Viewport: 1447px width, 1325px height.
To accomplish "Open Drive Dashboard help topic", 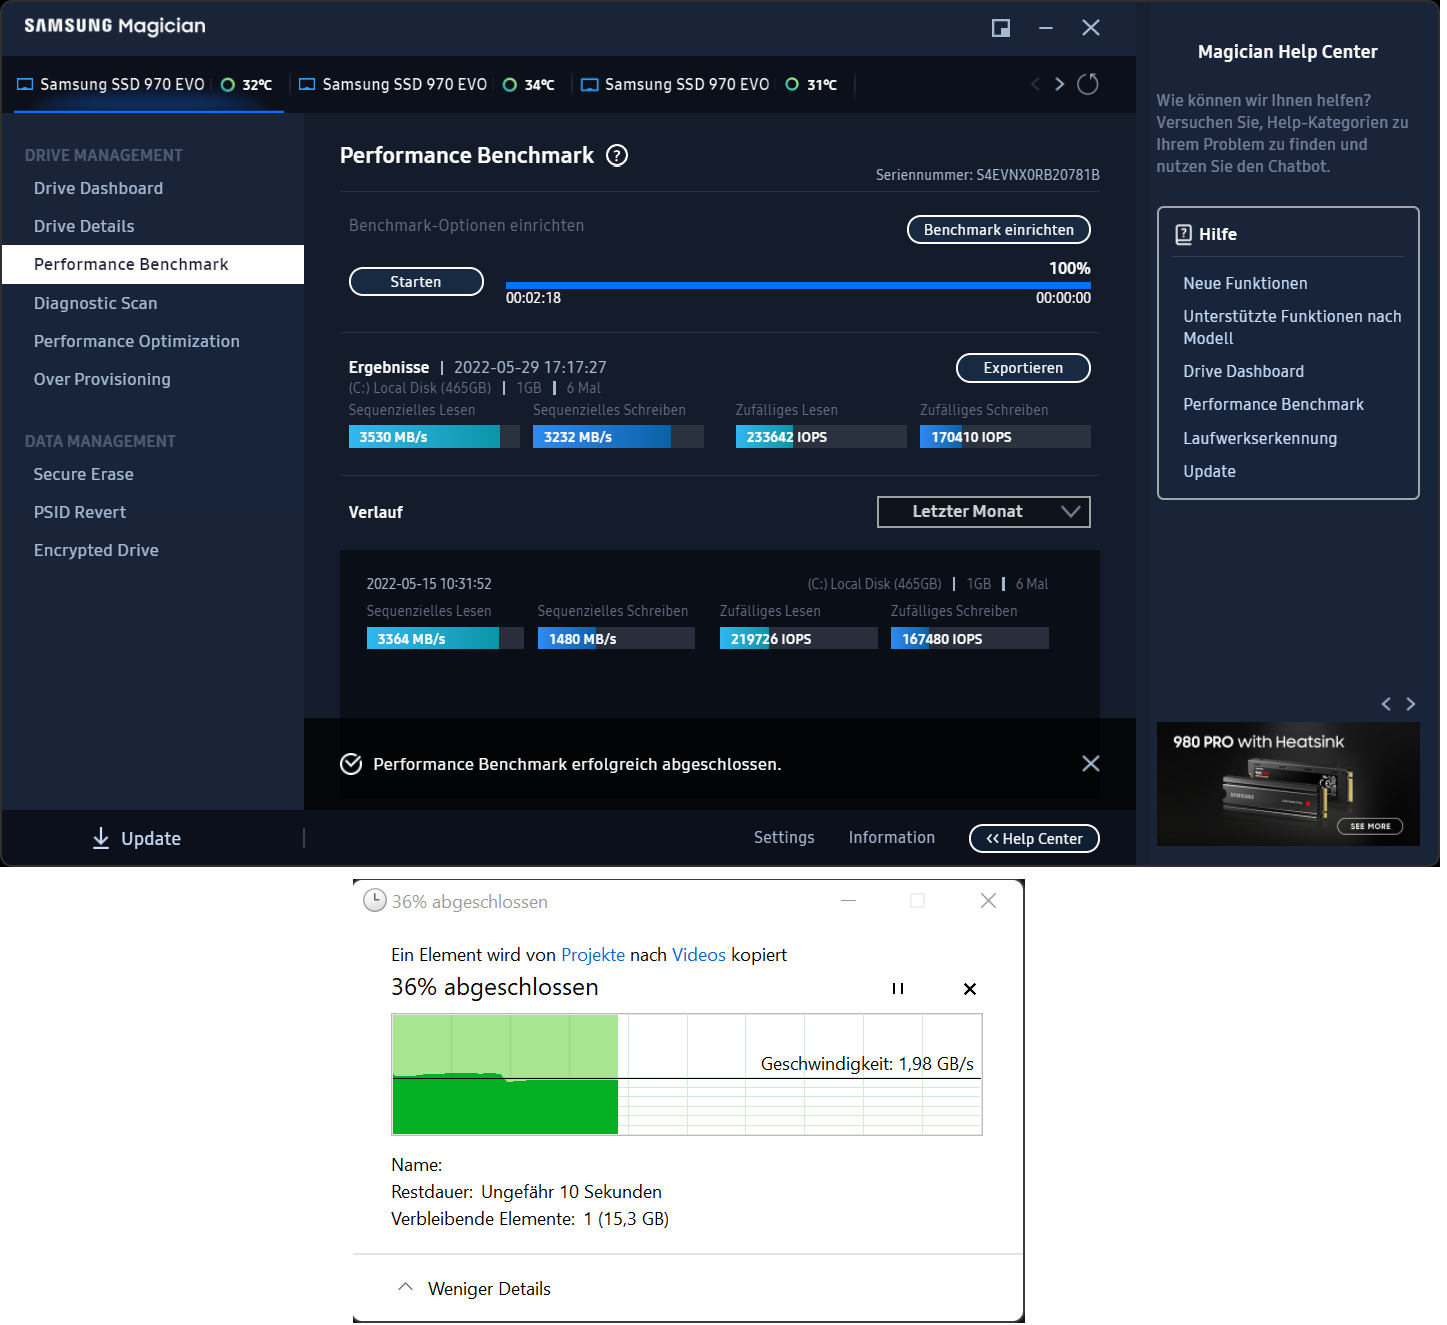I will coord(1243,371).
